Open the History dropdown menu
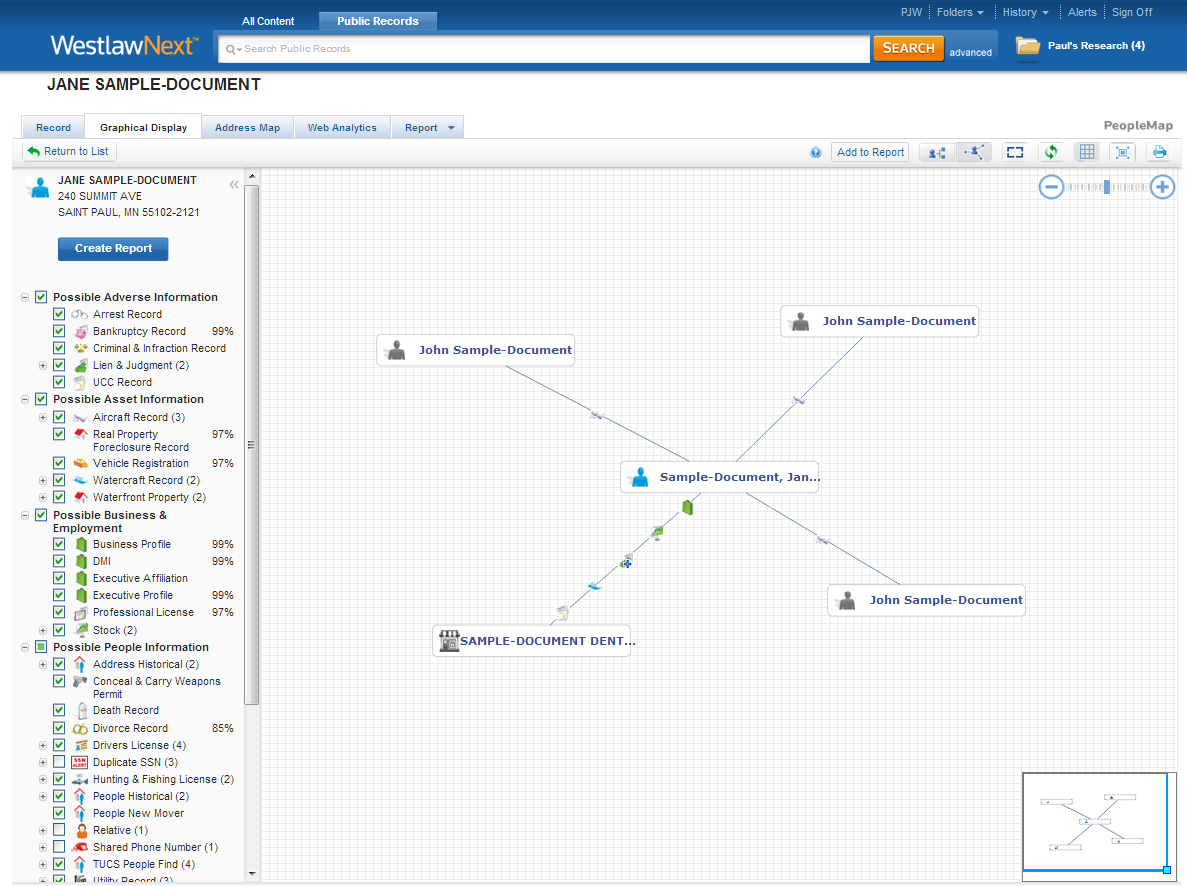Image resolution: width=1187 pixels, height=886 pixels. (x=1026, y=12)
